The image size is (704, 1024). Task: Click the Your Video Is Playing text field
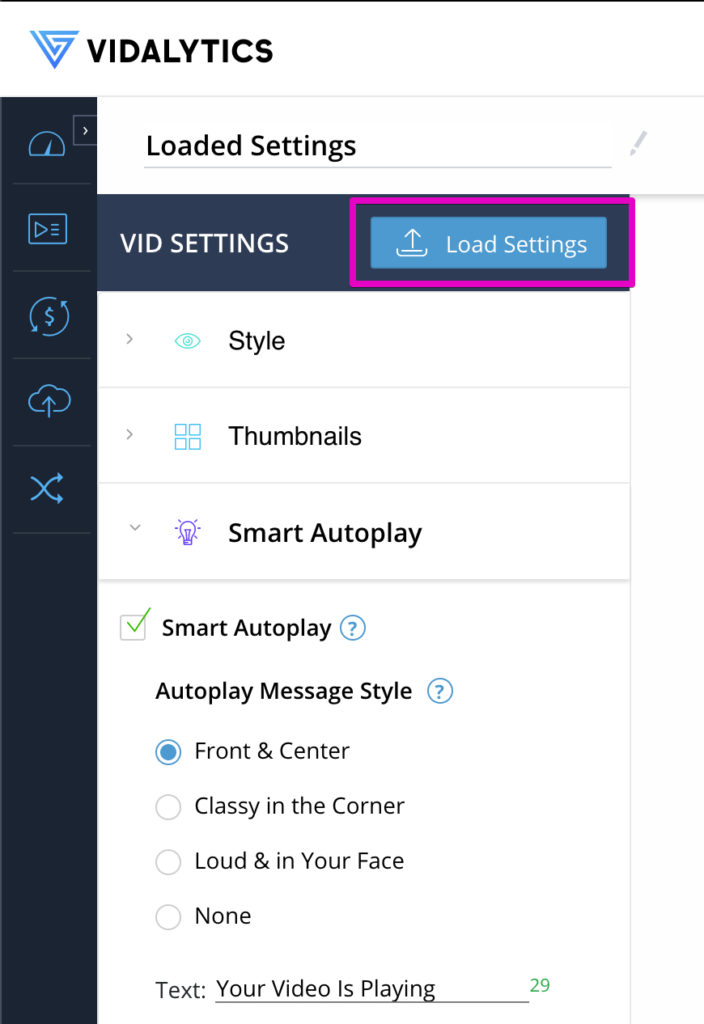pos(371,989)
